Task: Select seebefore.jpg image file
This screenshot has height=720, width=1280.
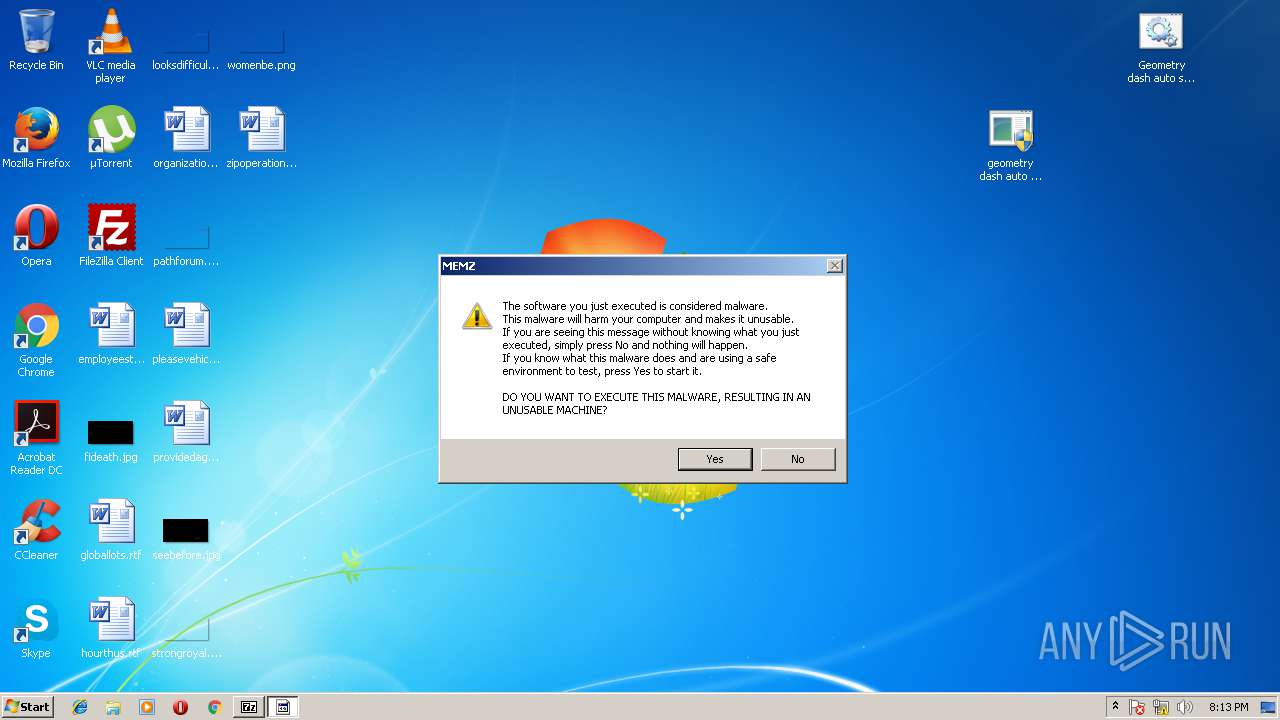Action: coord(186,536)
